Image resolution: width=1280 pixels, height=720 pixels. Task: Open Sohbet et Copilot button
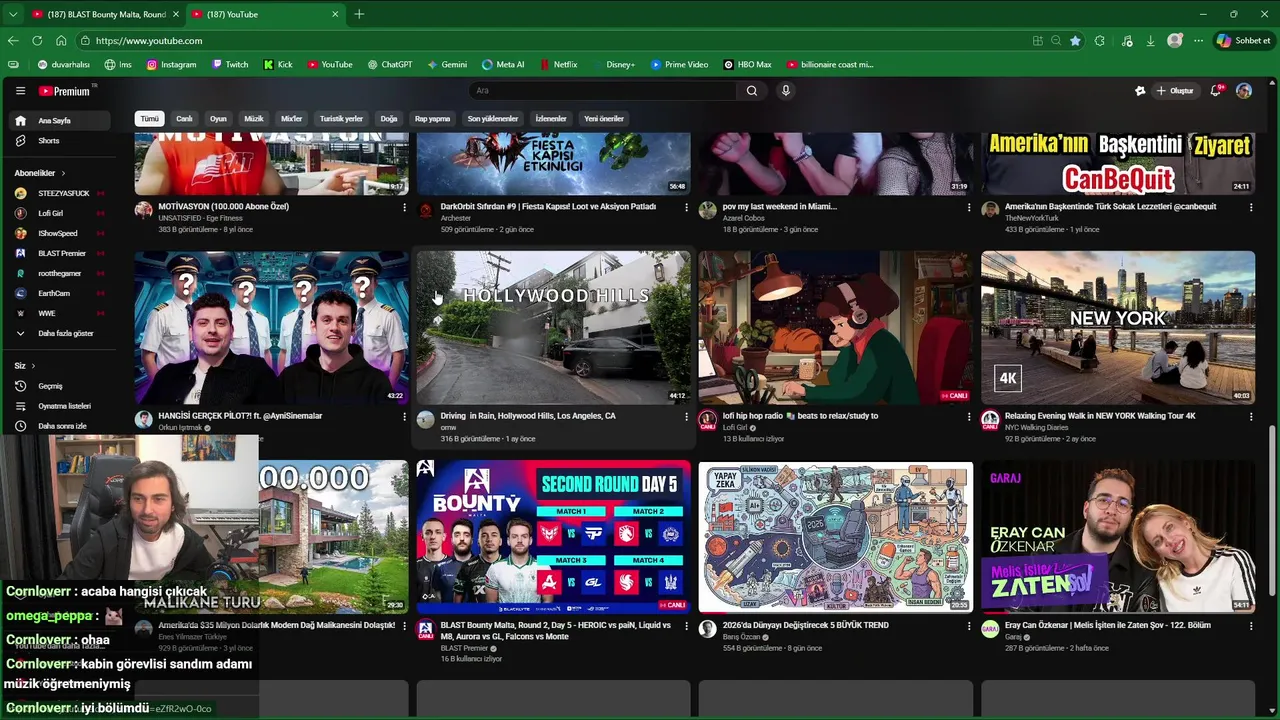1243,41
